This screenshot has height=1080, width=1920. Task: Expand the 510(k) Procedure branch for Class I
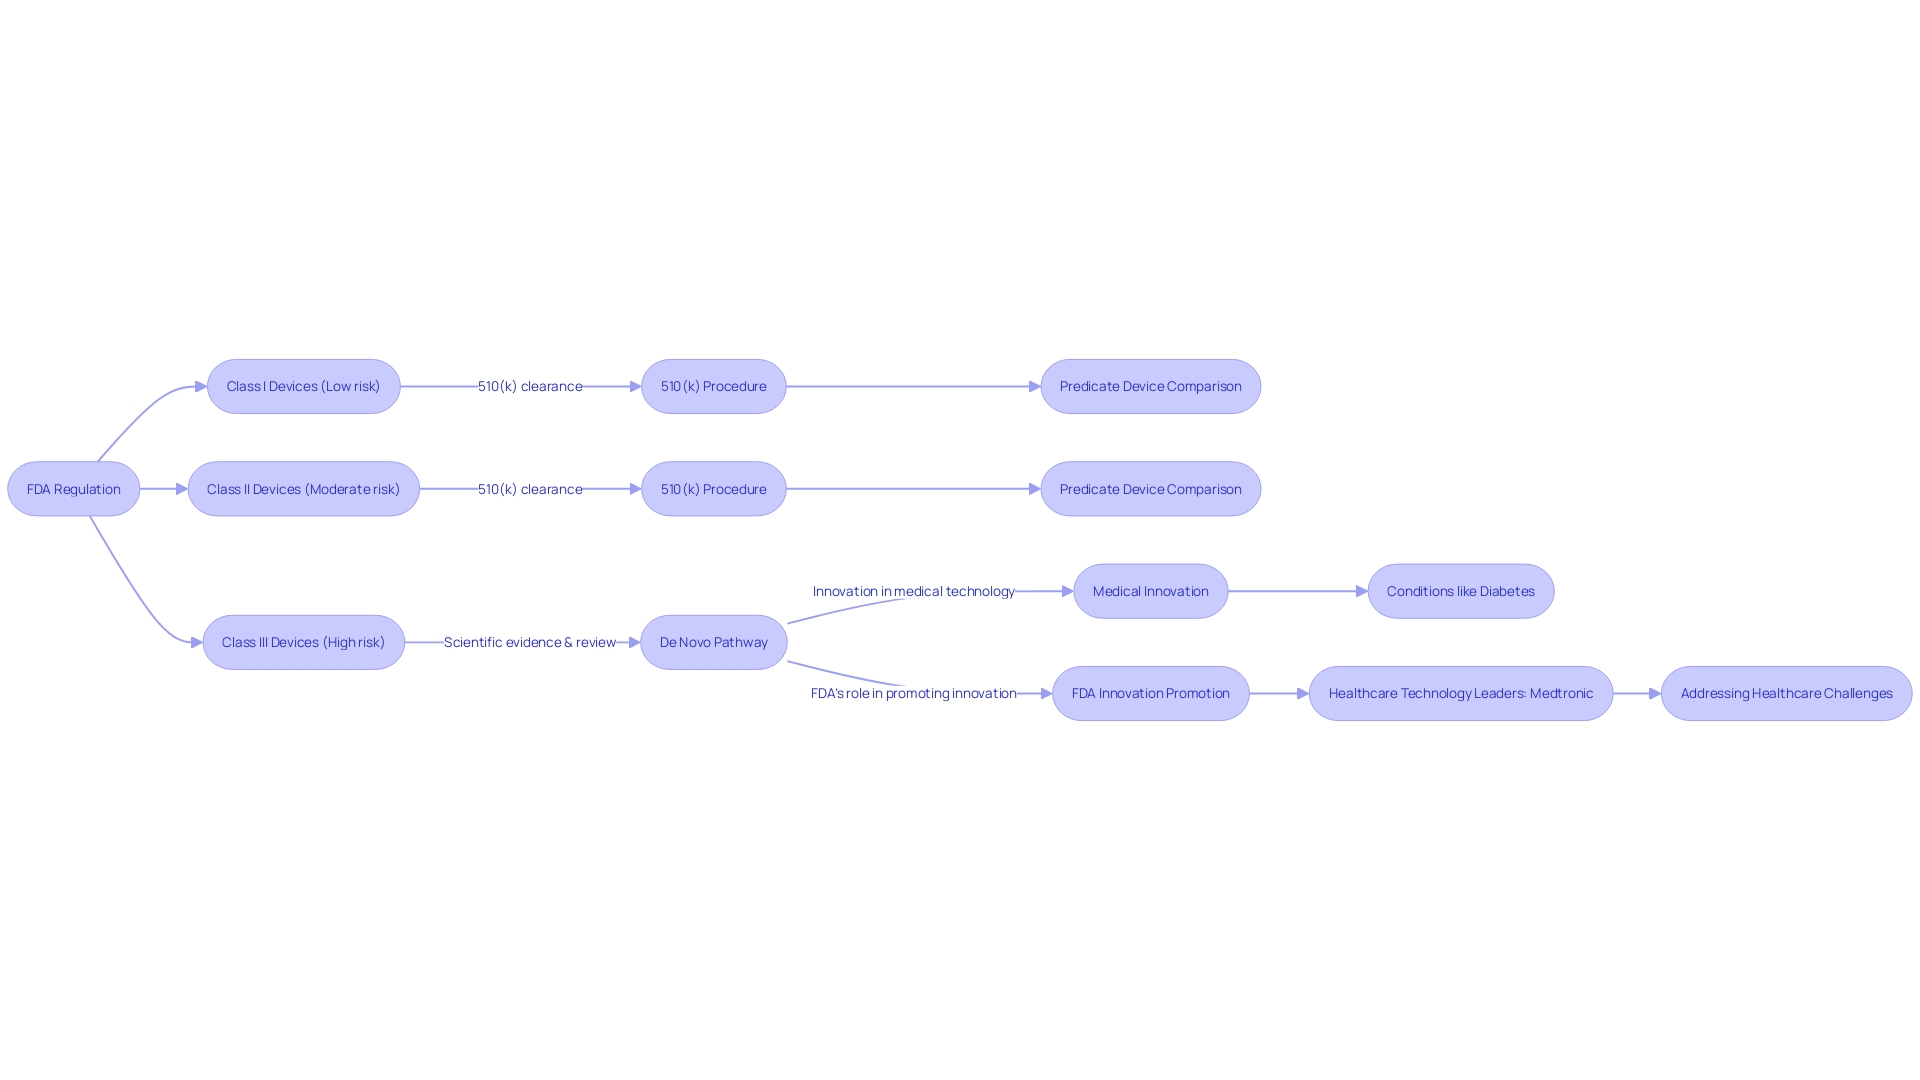click(712, 385)
